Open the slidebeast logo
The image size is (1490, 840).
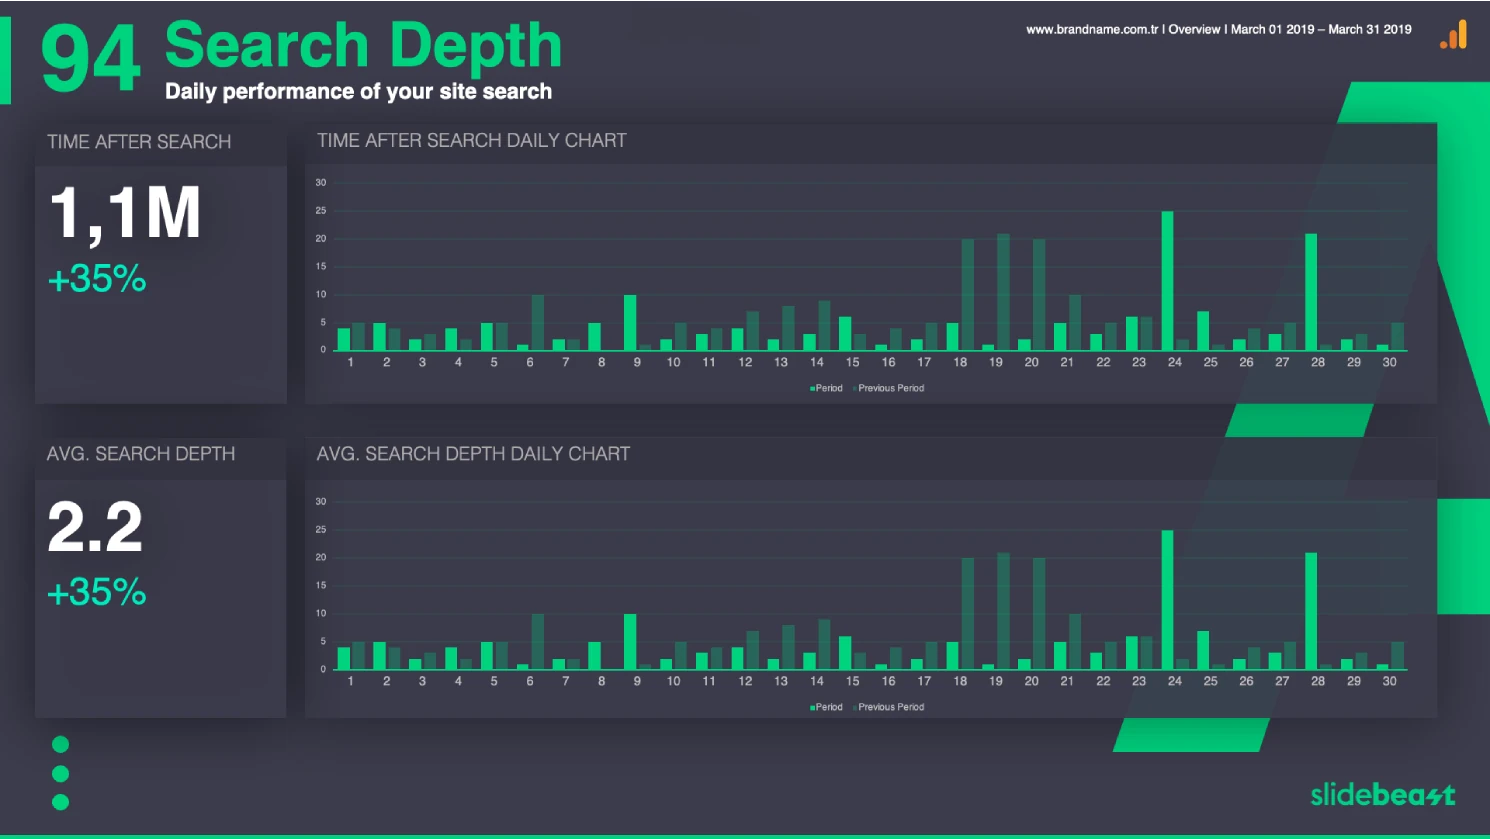point(1383,794)
